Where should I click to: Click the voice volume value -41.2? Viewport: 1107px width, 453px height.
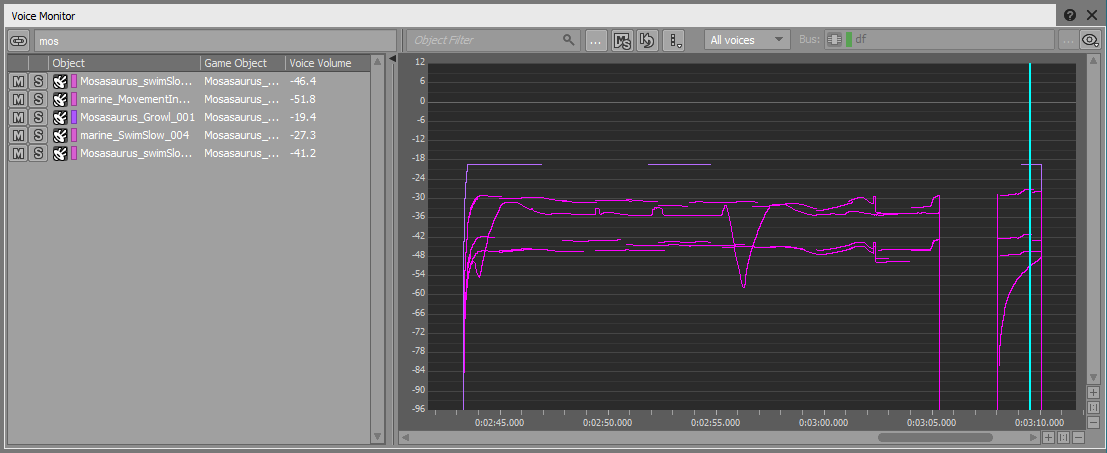click(302, 153)
